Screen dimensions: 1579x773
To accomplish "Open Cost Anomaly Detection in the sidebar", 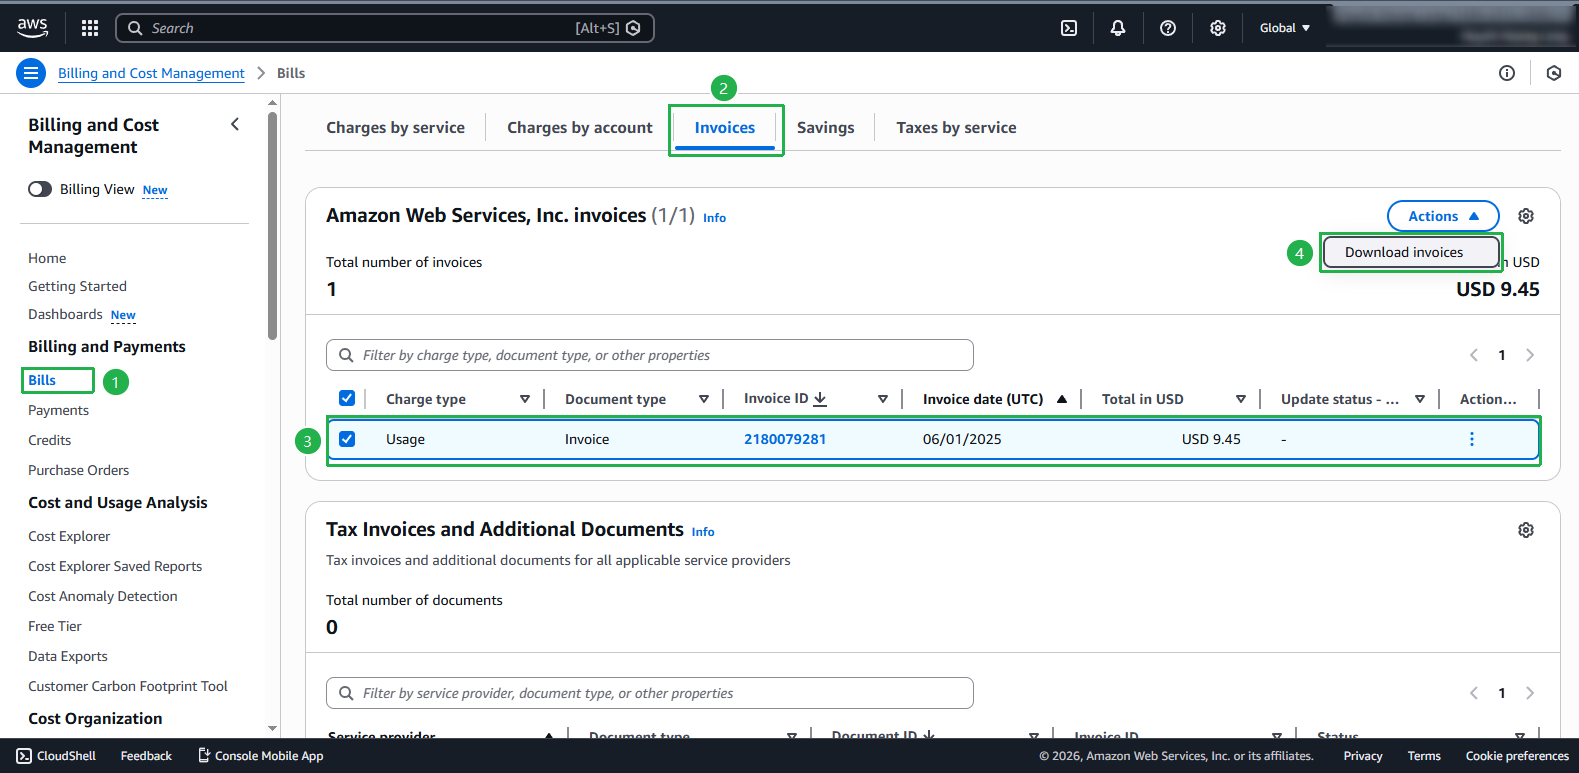I will coord(103,596).
